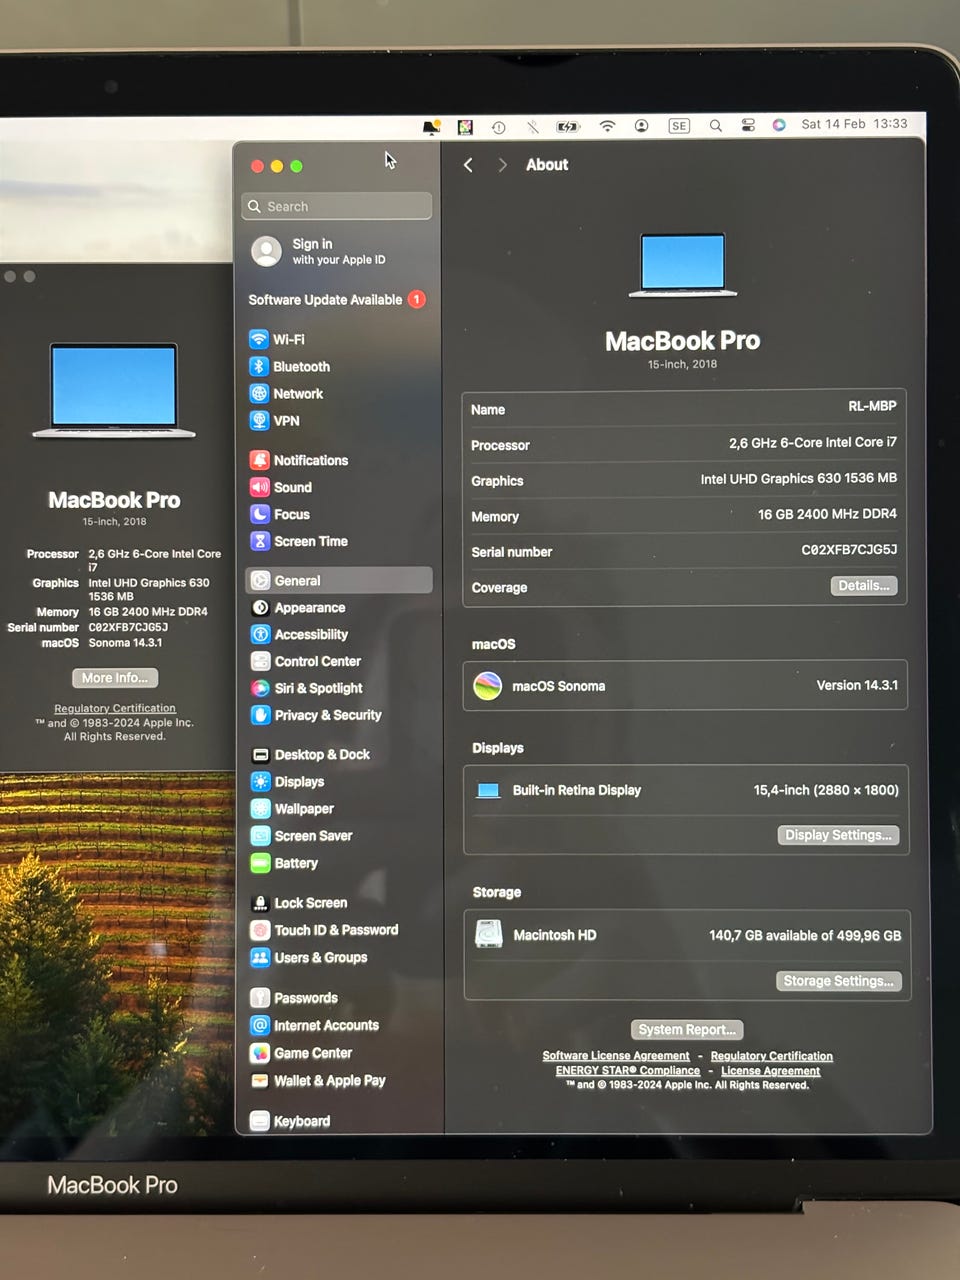Open Control Center in the menu bar

748,126
